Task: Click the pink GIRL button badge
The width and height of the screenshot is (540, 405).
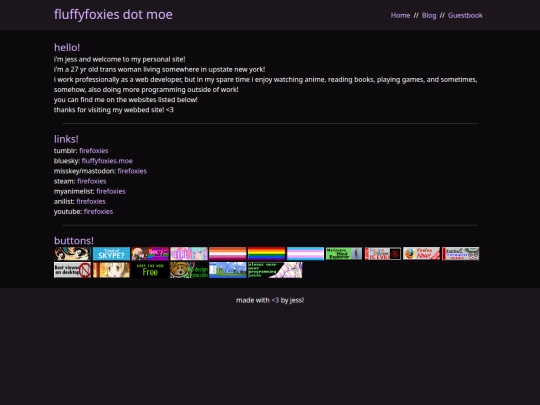Action: [189, 254]
